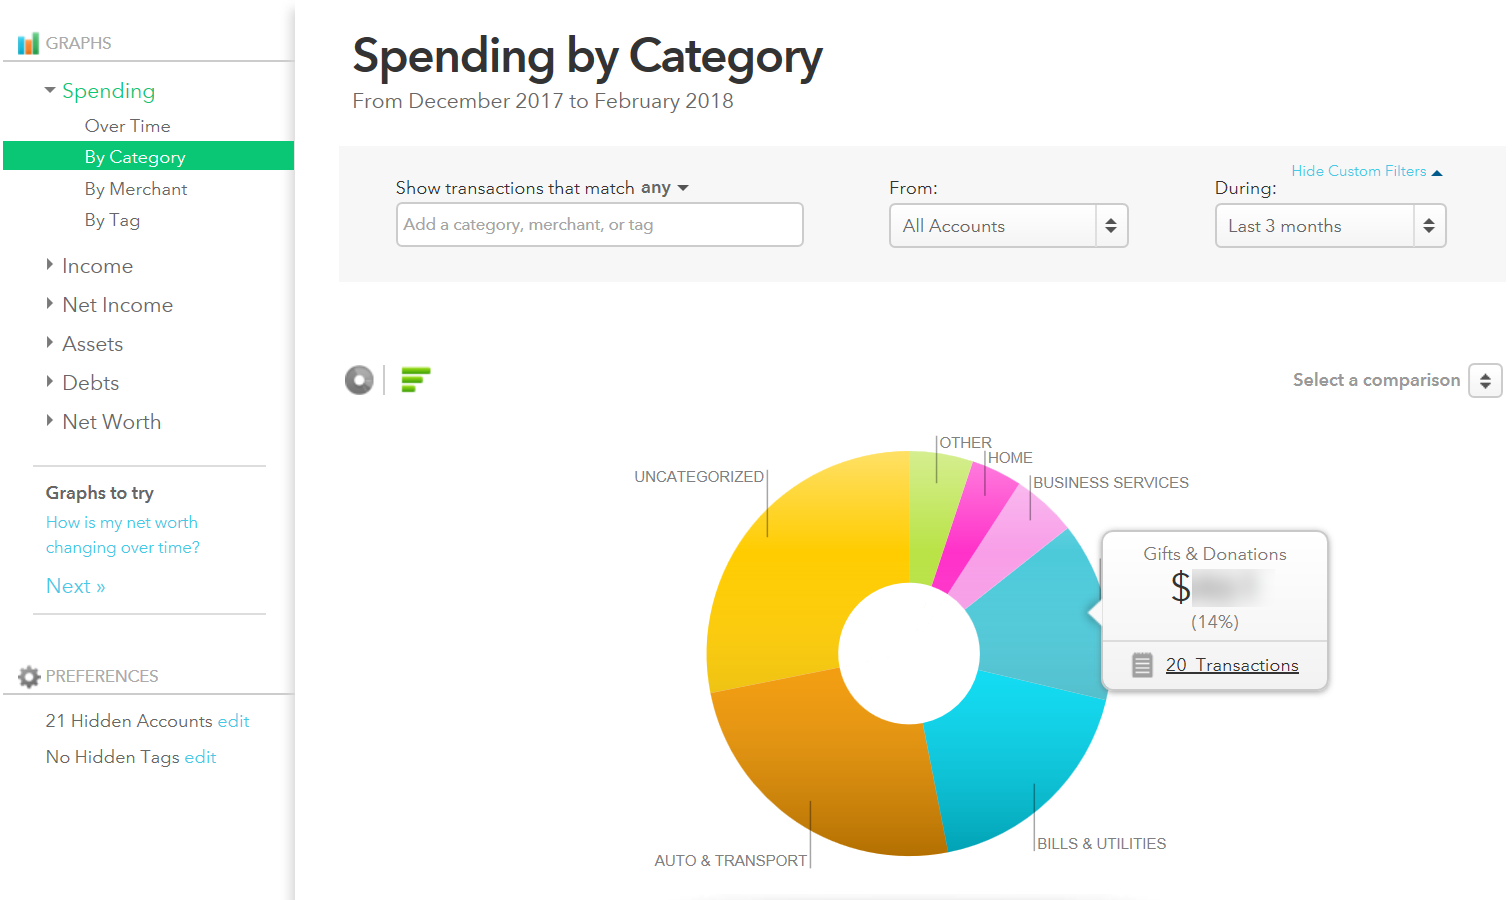Expand the Income section
This screenshot has height=900, width=1512.
[x=97, y=266]
